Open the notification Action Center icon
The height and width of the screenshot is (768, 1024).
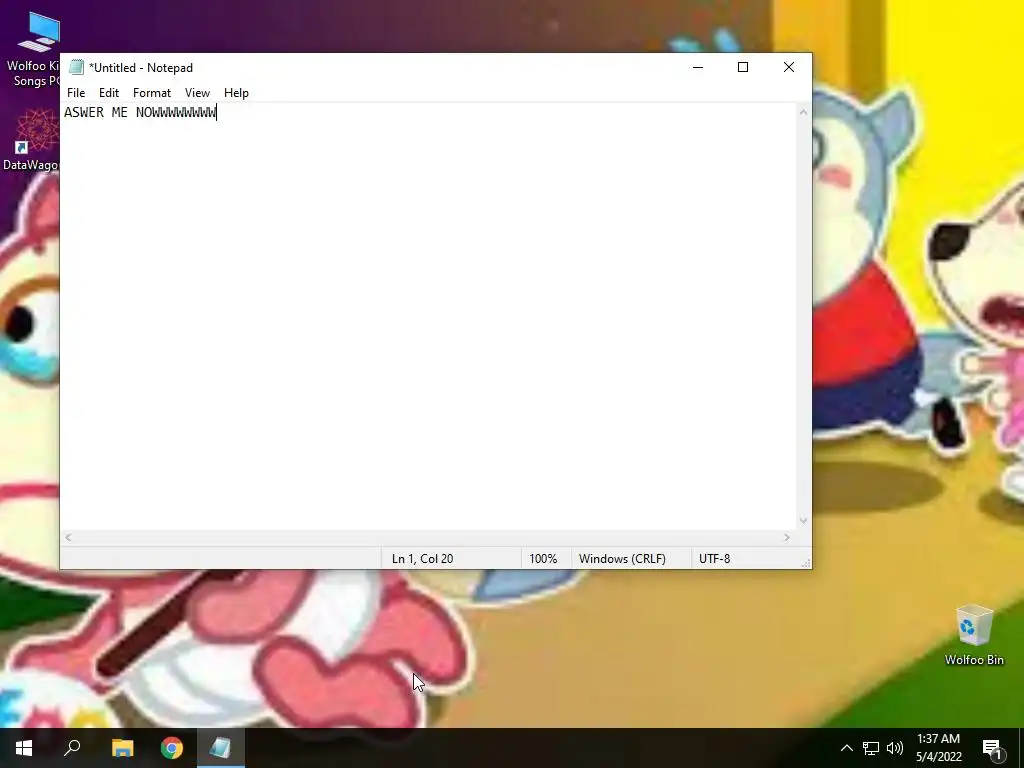click(x=992, y=748)
